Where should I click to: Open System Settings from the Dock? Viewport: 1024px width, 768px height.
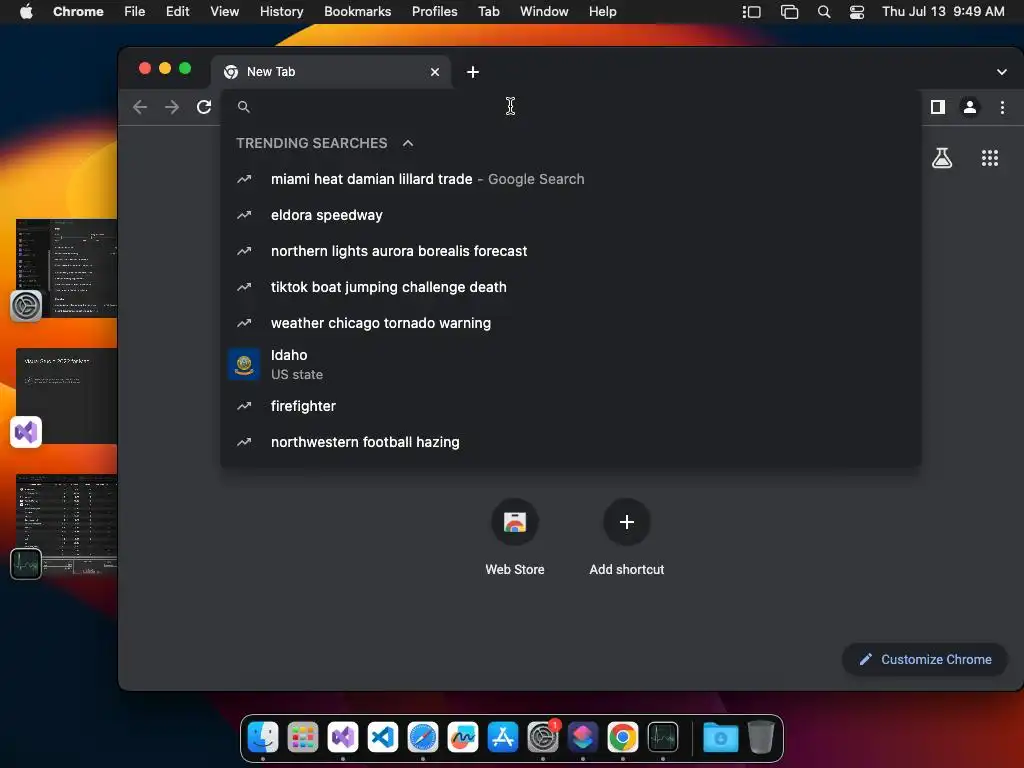click(543, 737)
